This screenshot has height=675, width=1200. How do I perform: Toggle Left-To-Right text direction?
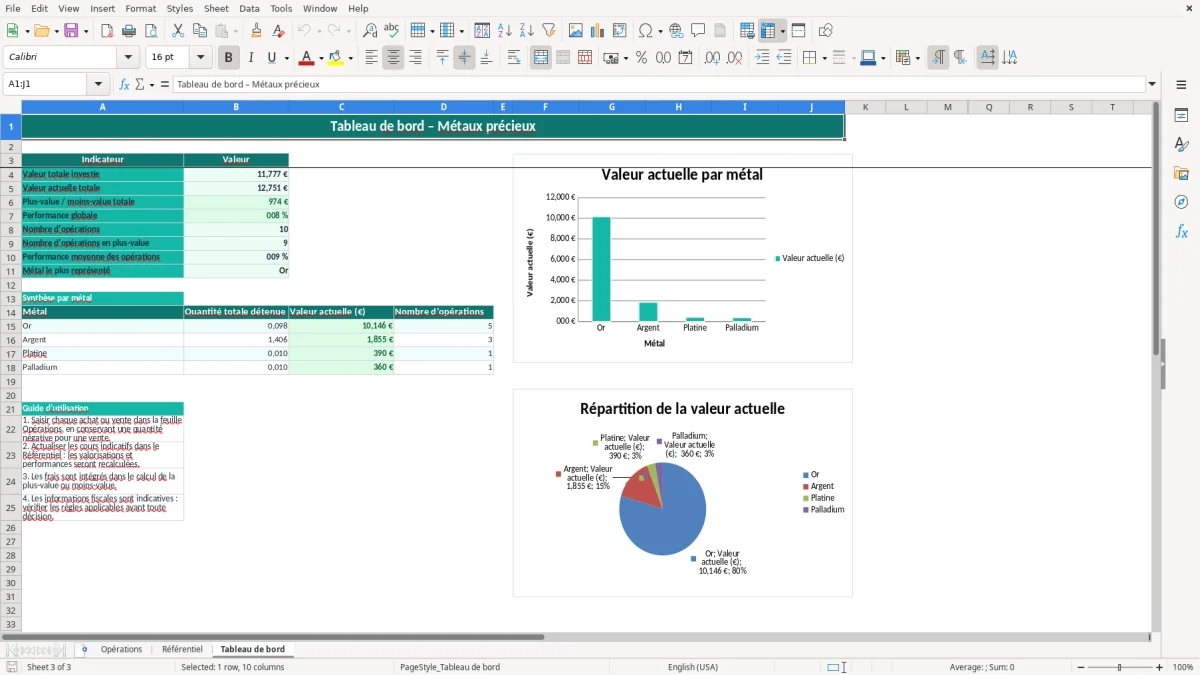pyautogui.click(x=938, y=58)
